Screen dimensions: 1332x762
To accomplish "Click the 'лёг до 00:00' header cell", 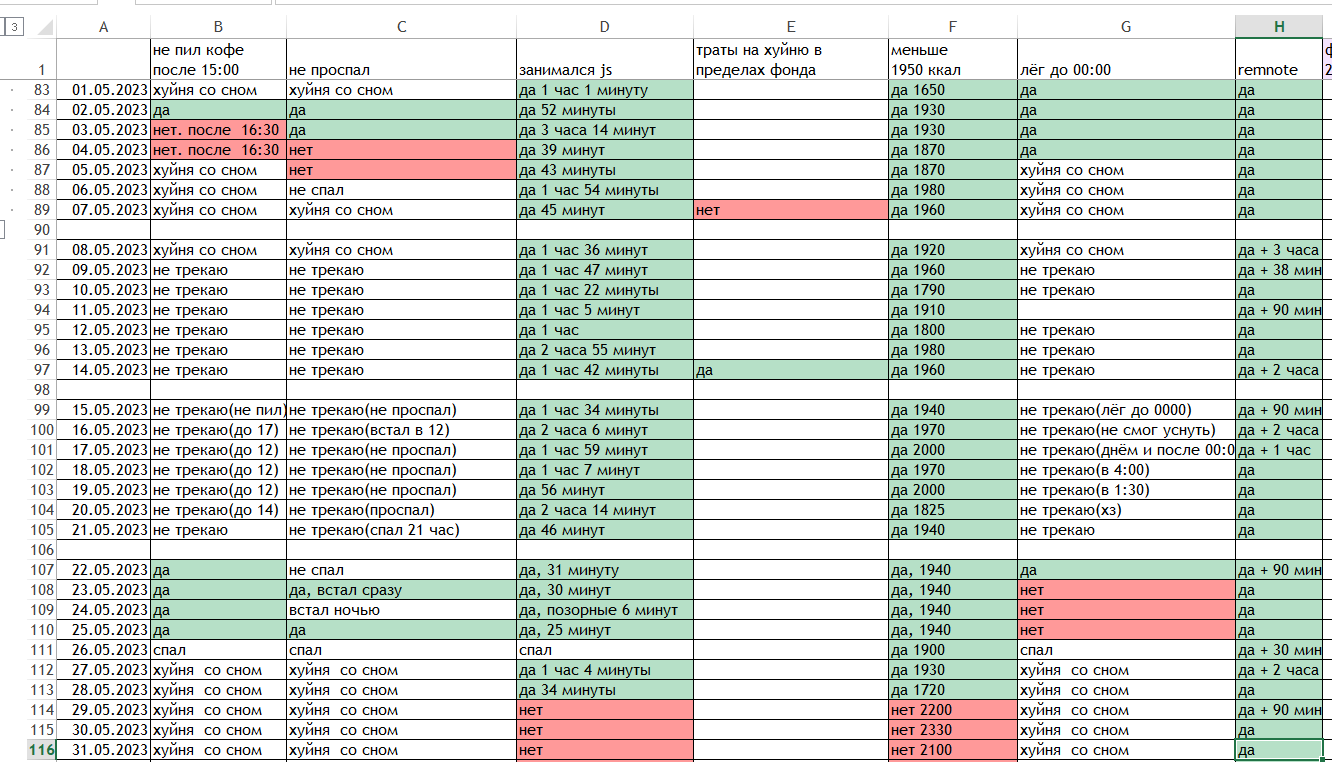I will 1126,59.
